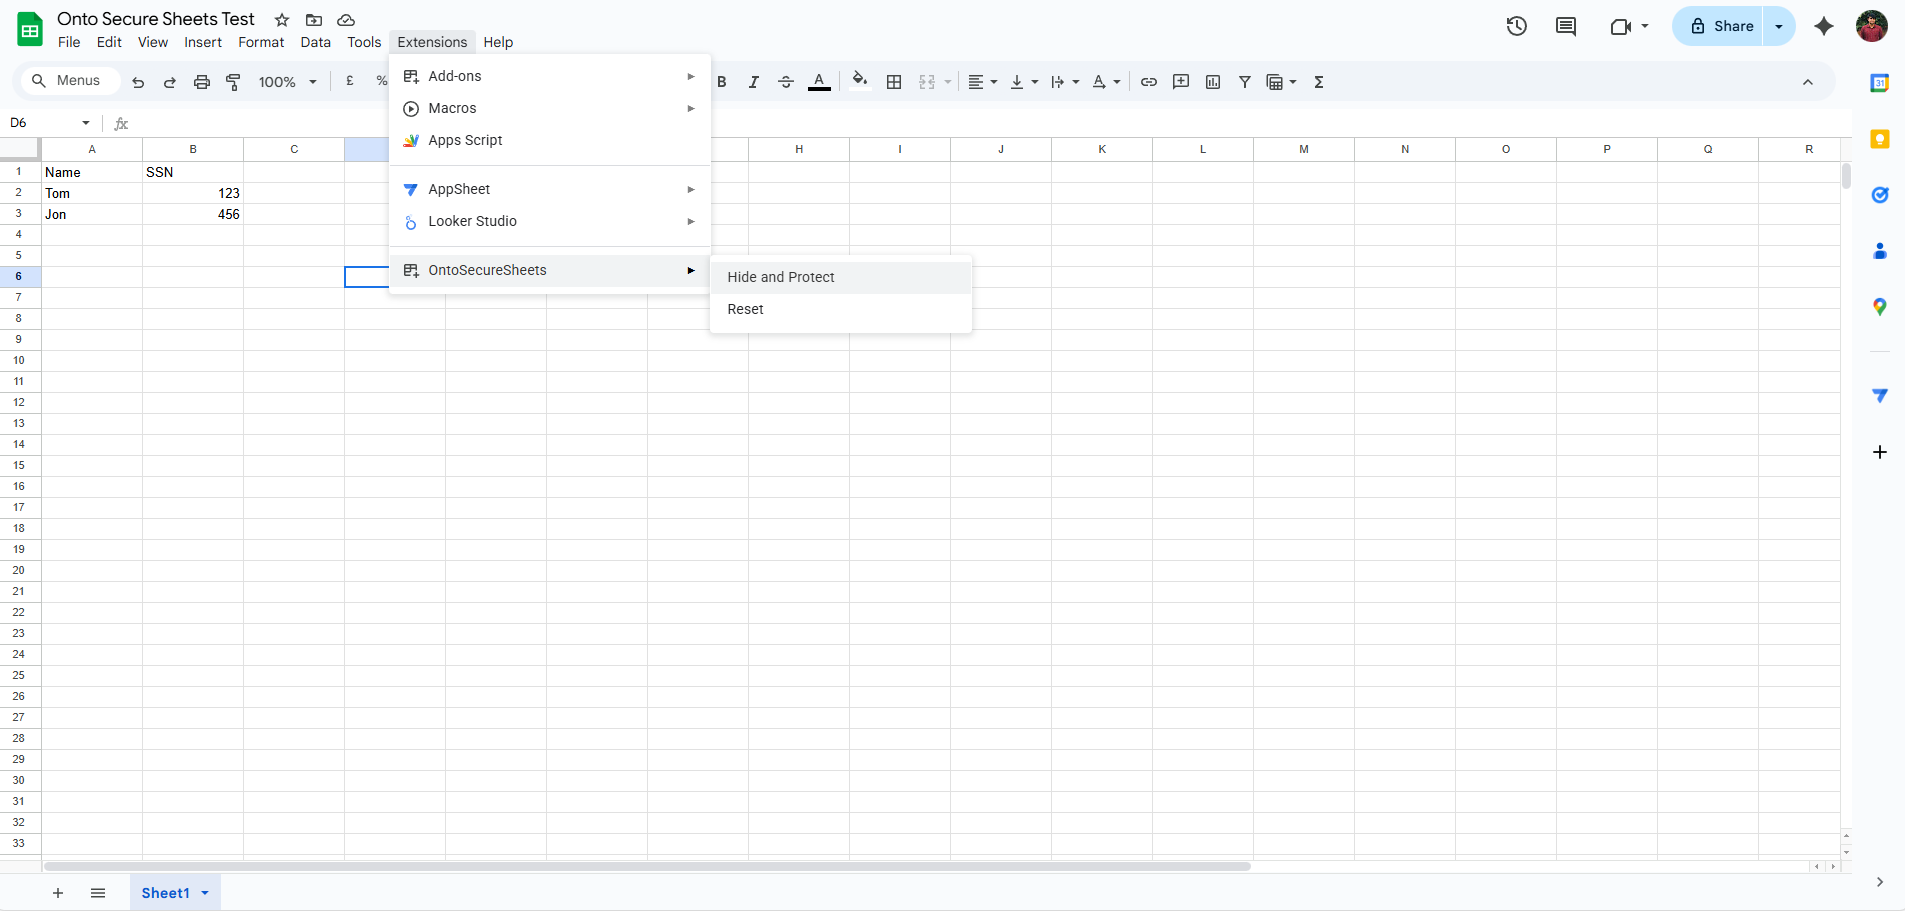Insert a link using toolbar icon
1905x911 pixels.
click(1148, 82)
